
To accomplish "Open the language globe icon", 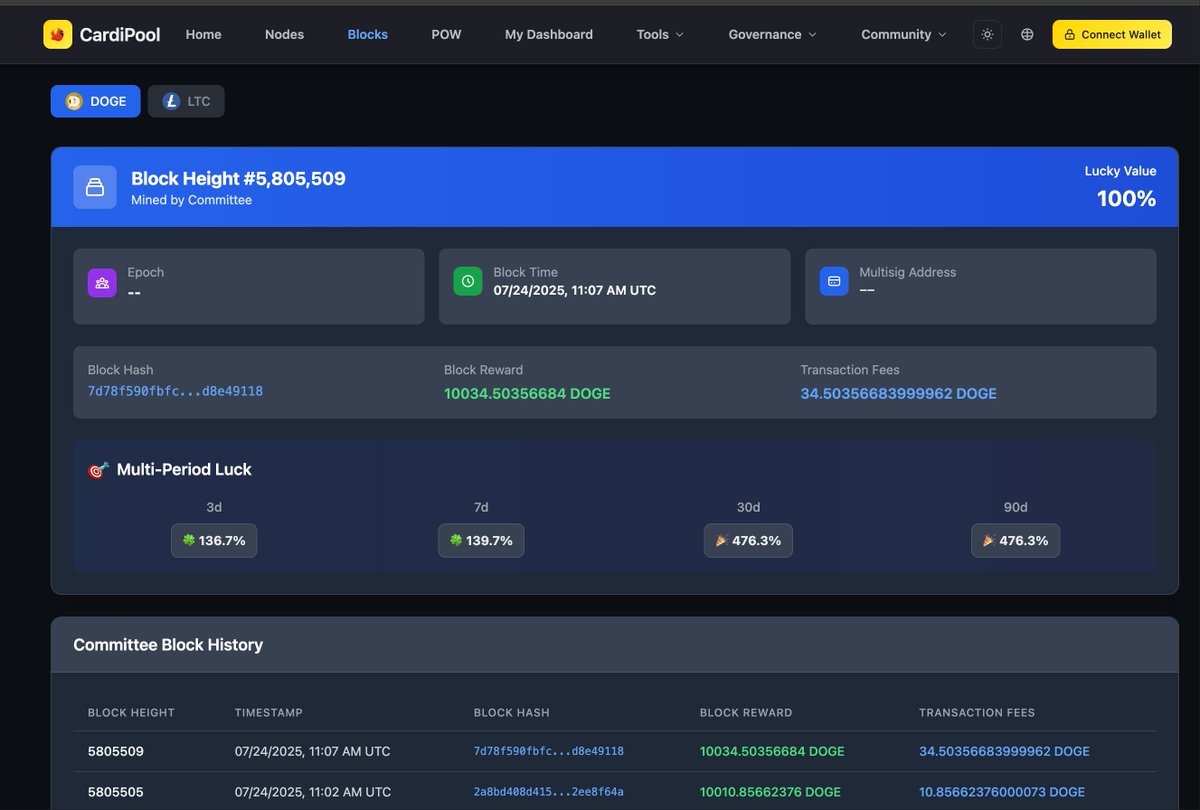I will 1027,34.
